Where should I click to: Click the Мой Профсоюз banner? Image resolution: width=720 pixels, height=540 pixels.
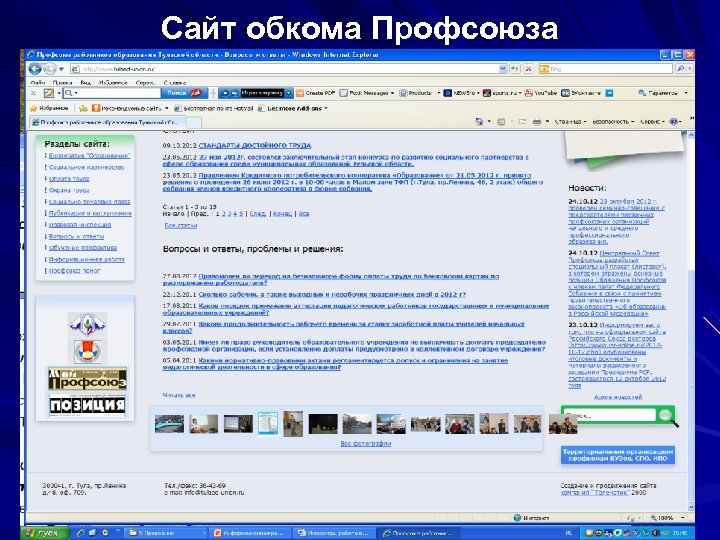(x=87, y=379)
